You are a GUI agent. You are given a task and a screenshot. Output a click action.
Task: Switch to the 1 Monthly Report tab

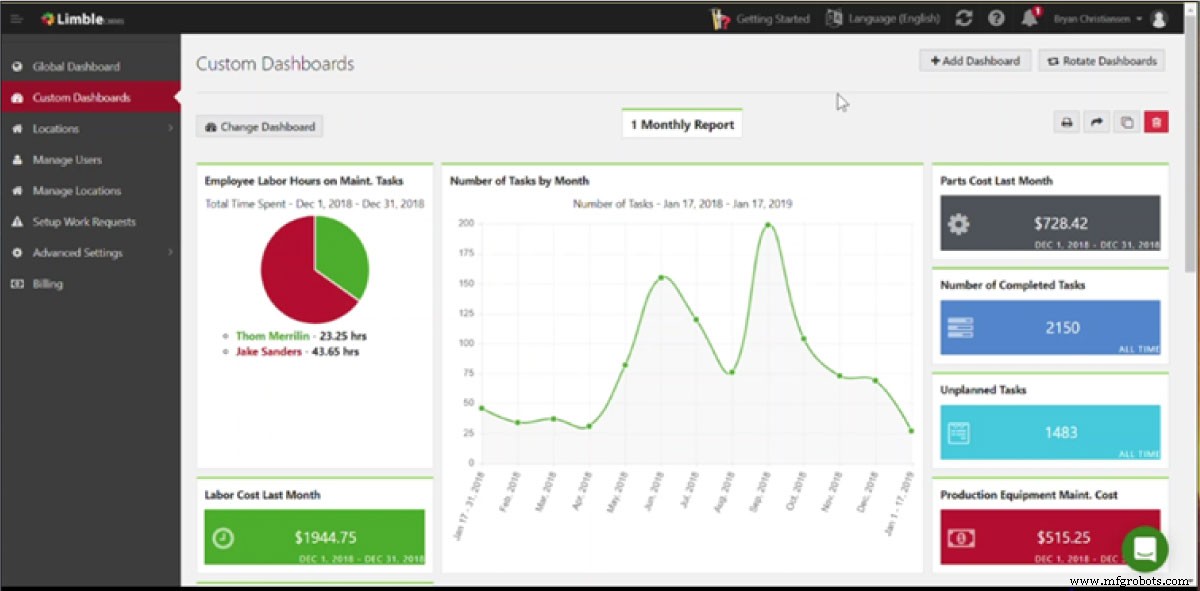pyautogui.click(x=682, y=124)
